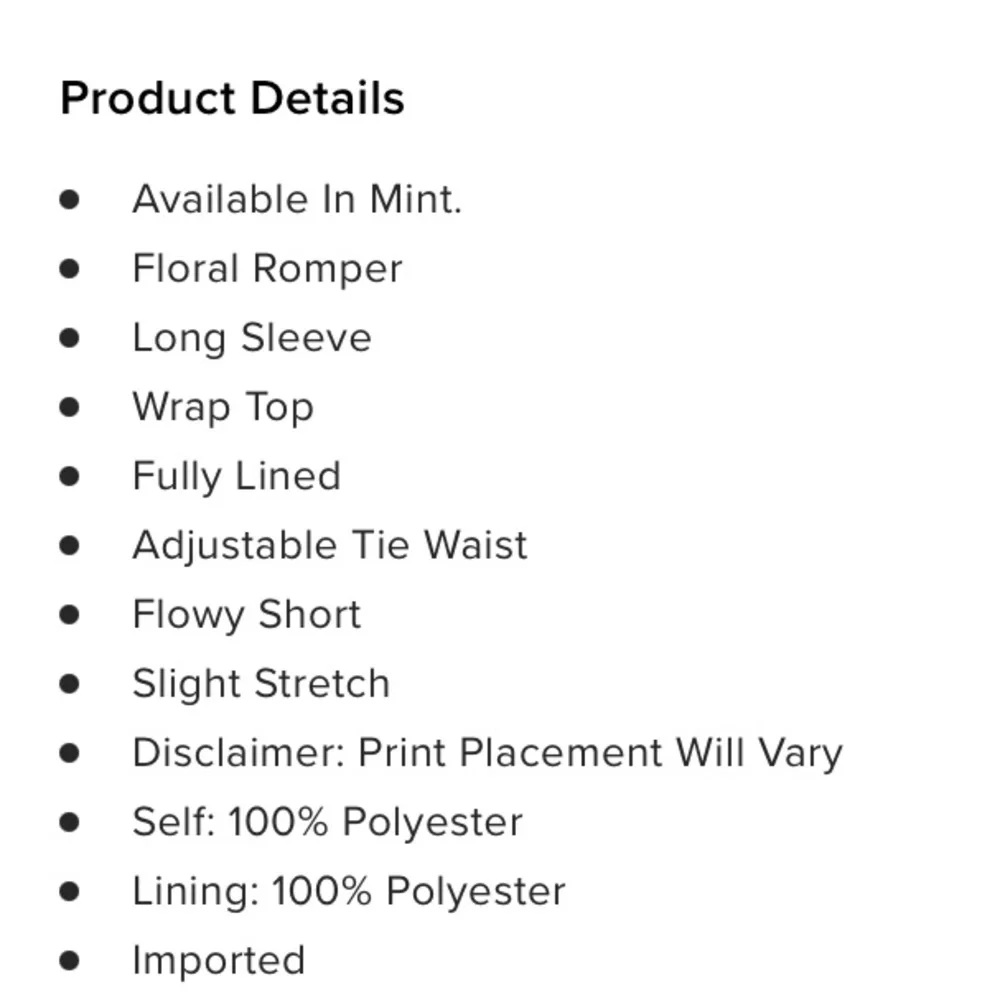Click the Long Sleeve detail line

pos(251,338)
